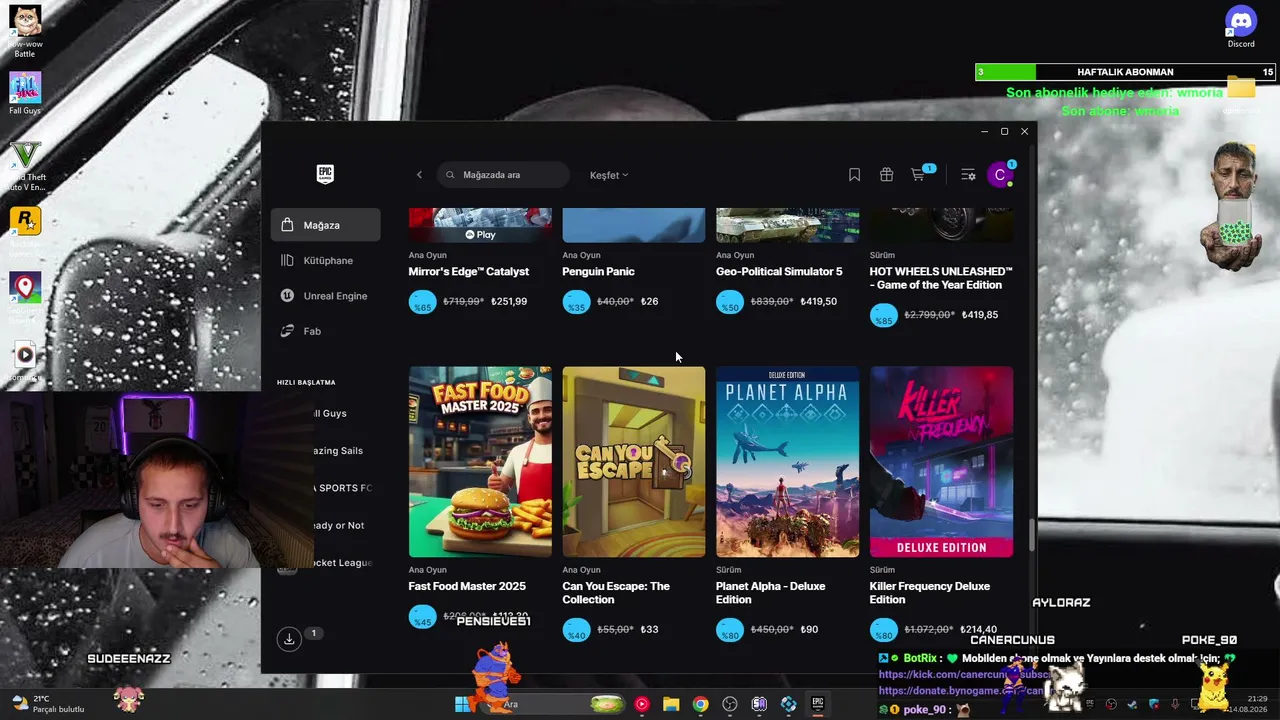This screenshot has height=720, width=1280.
Task: Click the red circular play icon in taskbar
Action: [x=642, y=704]
